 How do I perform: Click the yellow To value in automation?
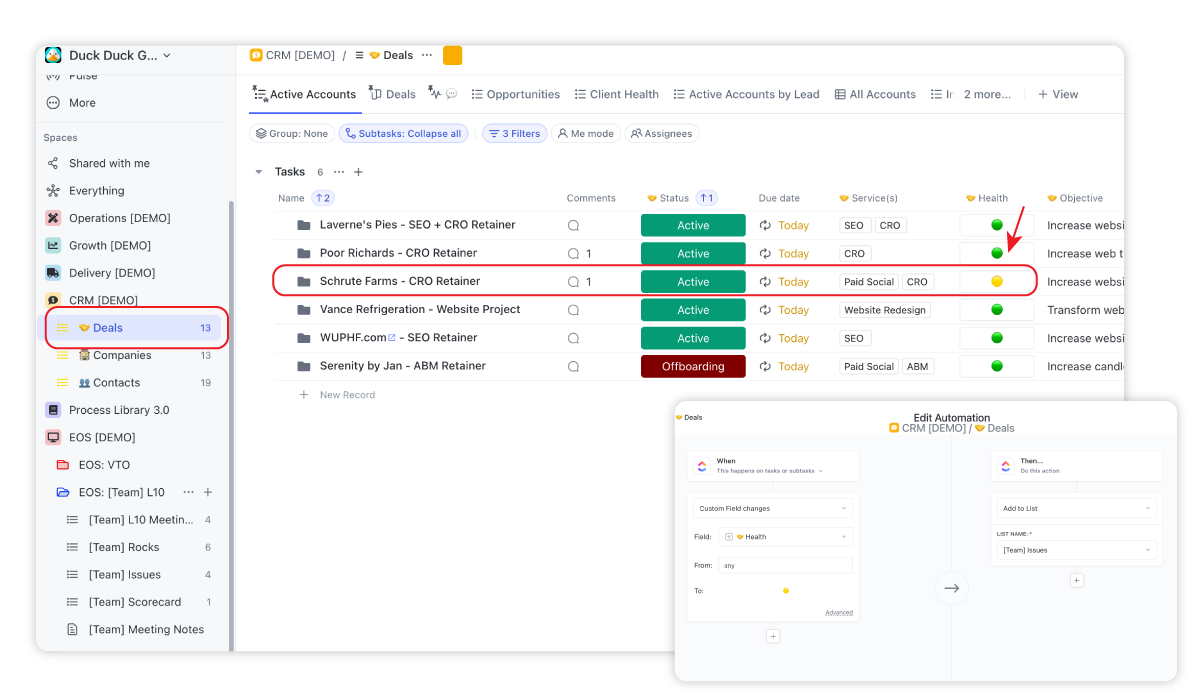coord(786,591)
